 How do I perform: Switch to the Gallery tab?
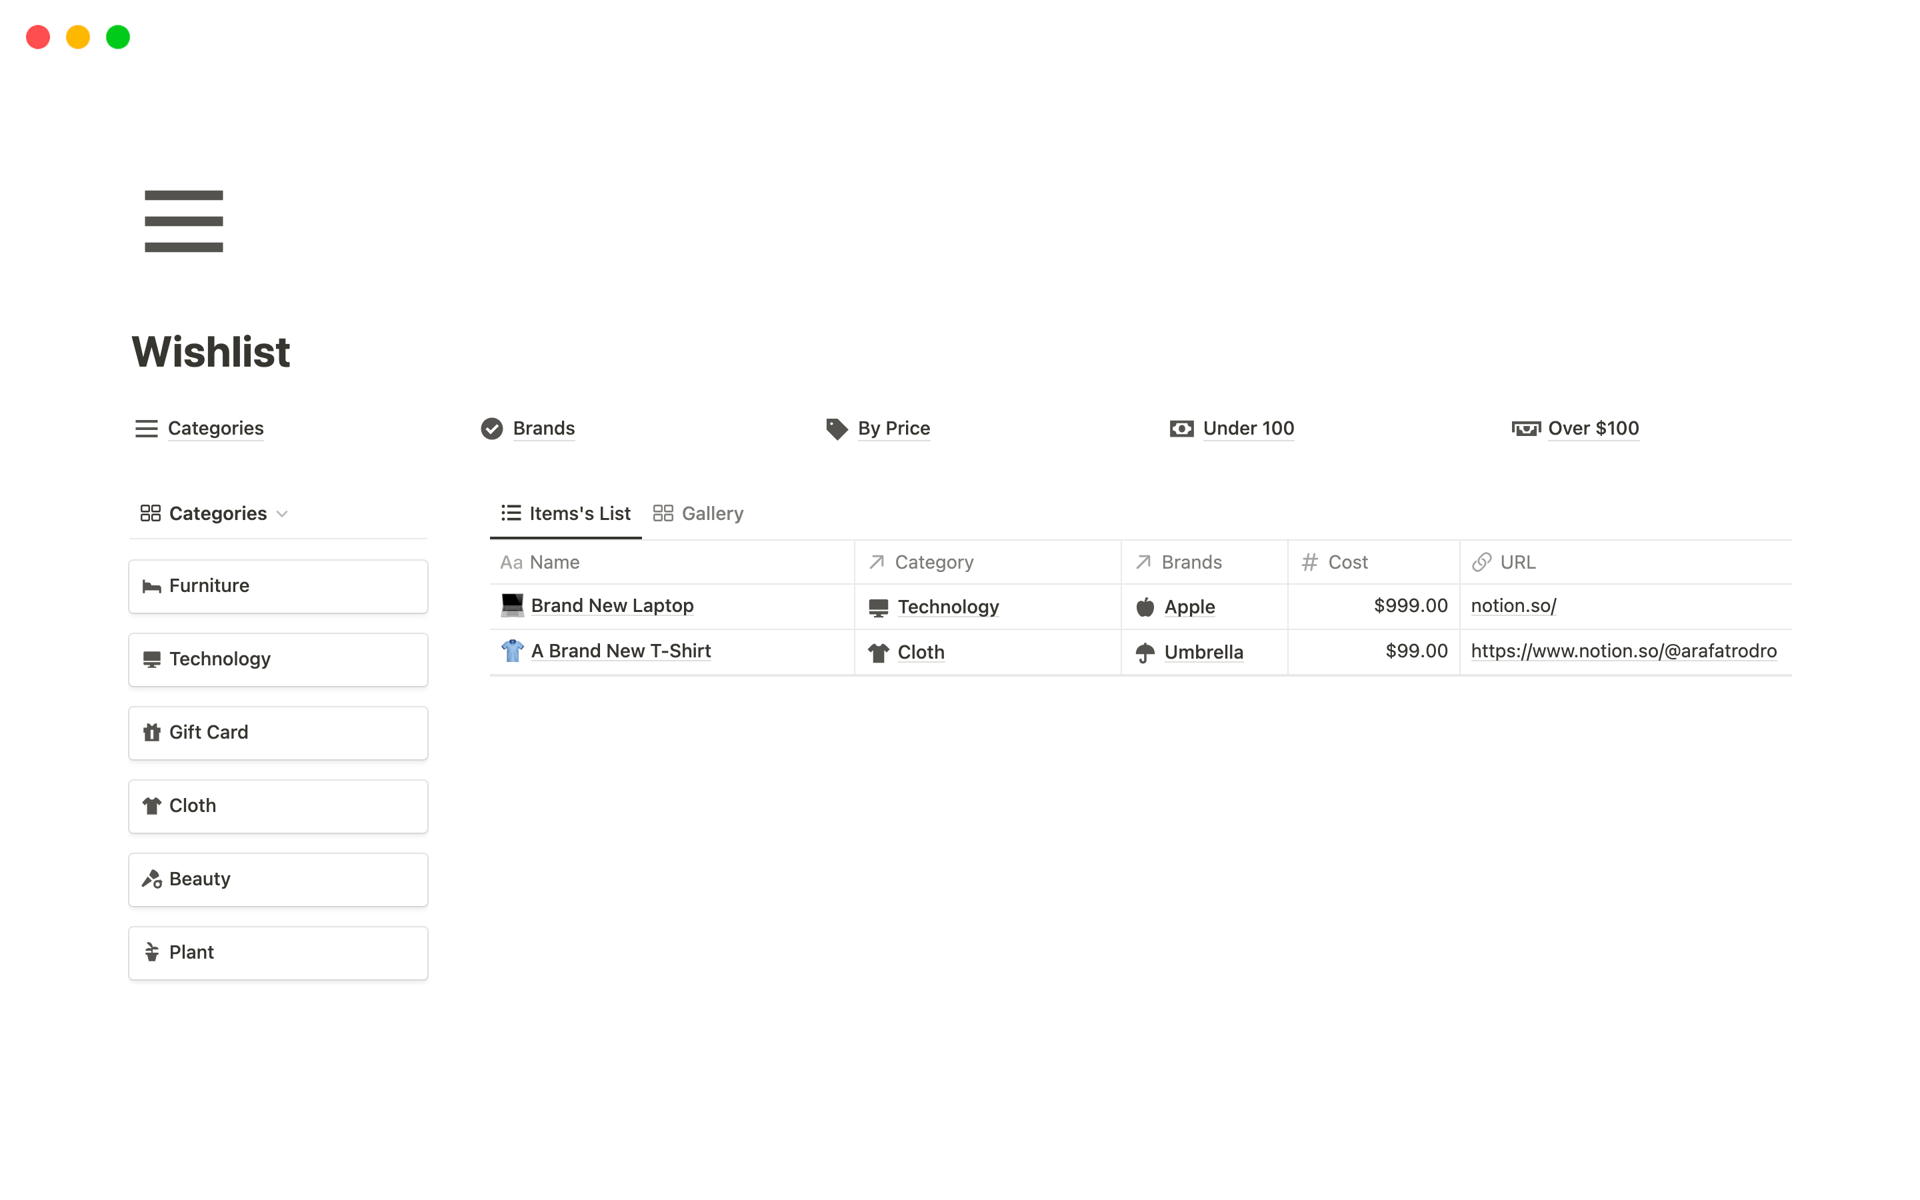point(698,513)
